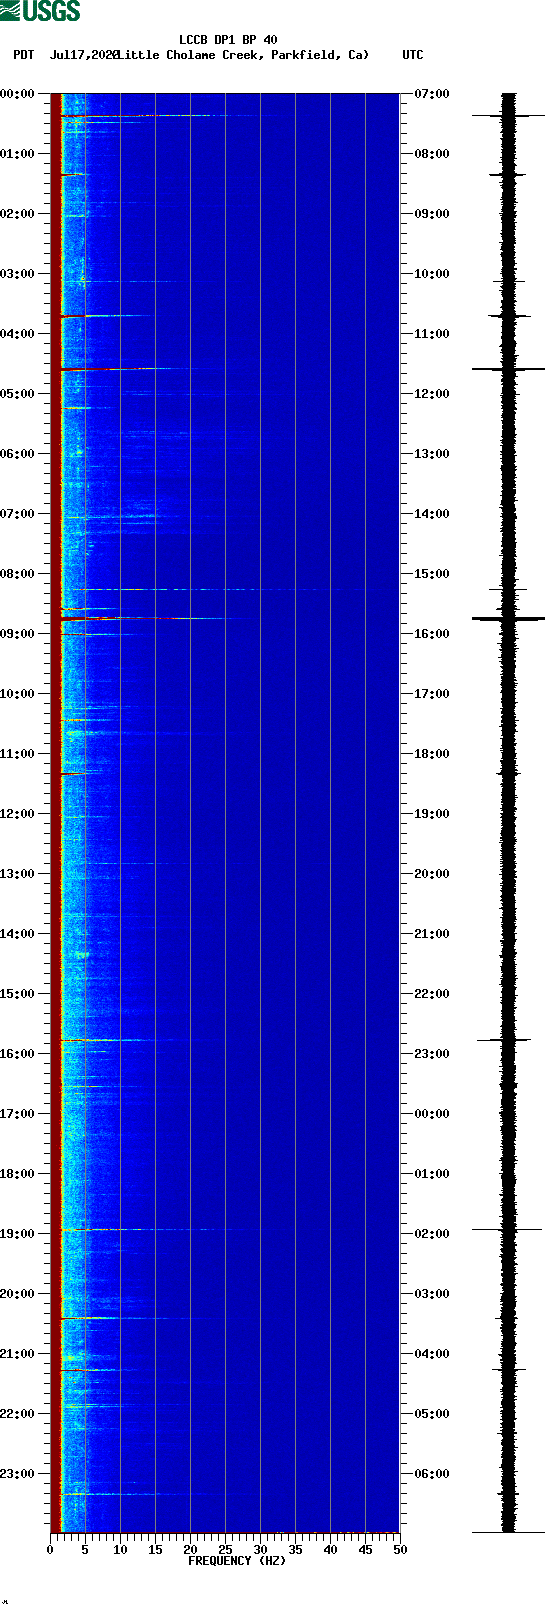
Task: Click the 01:00 PDT time label
Action: pyautogui.click(x=18, y=154)
